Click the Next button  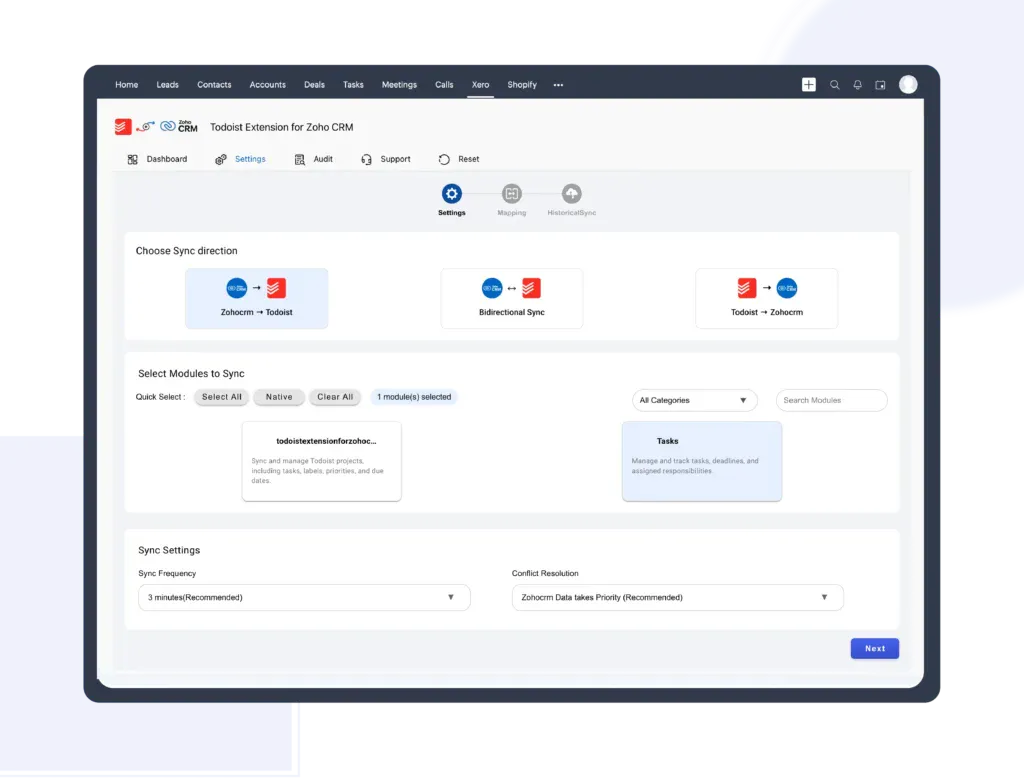(x=874, y=649)
